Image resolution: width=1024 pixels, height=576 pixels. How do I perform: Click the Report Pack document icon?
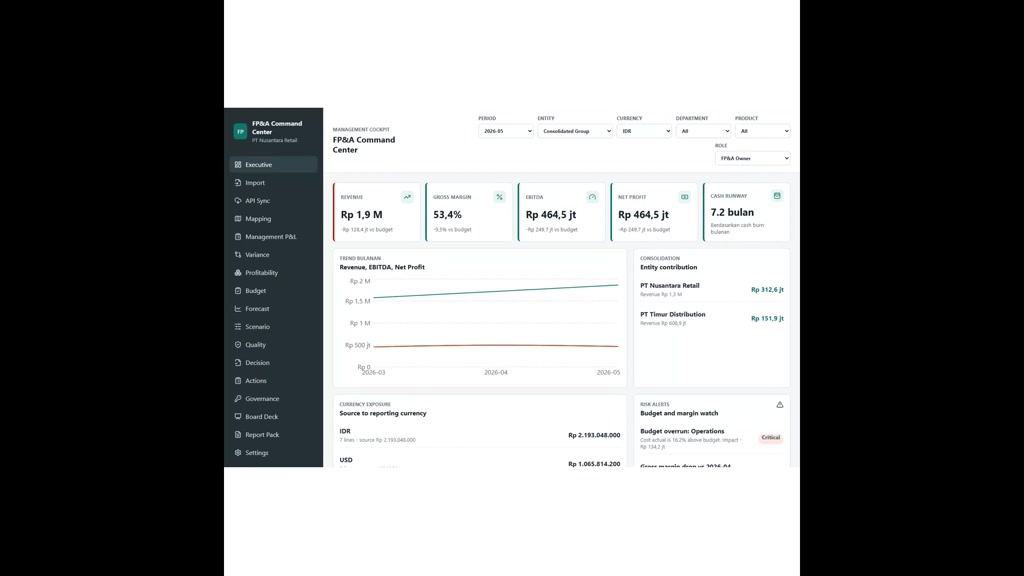pos(238,434)
